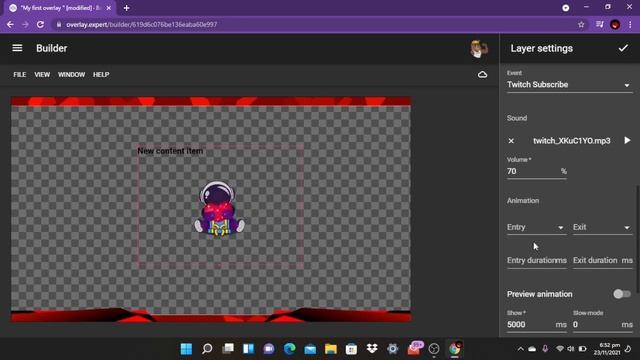
Task: Select the 'My first overlay' browser tab
Action: [60, 8]
